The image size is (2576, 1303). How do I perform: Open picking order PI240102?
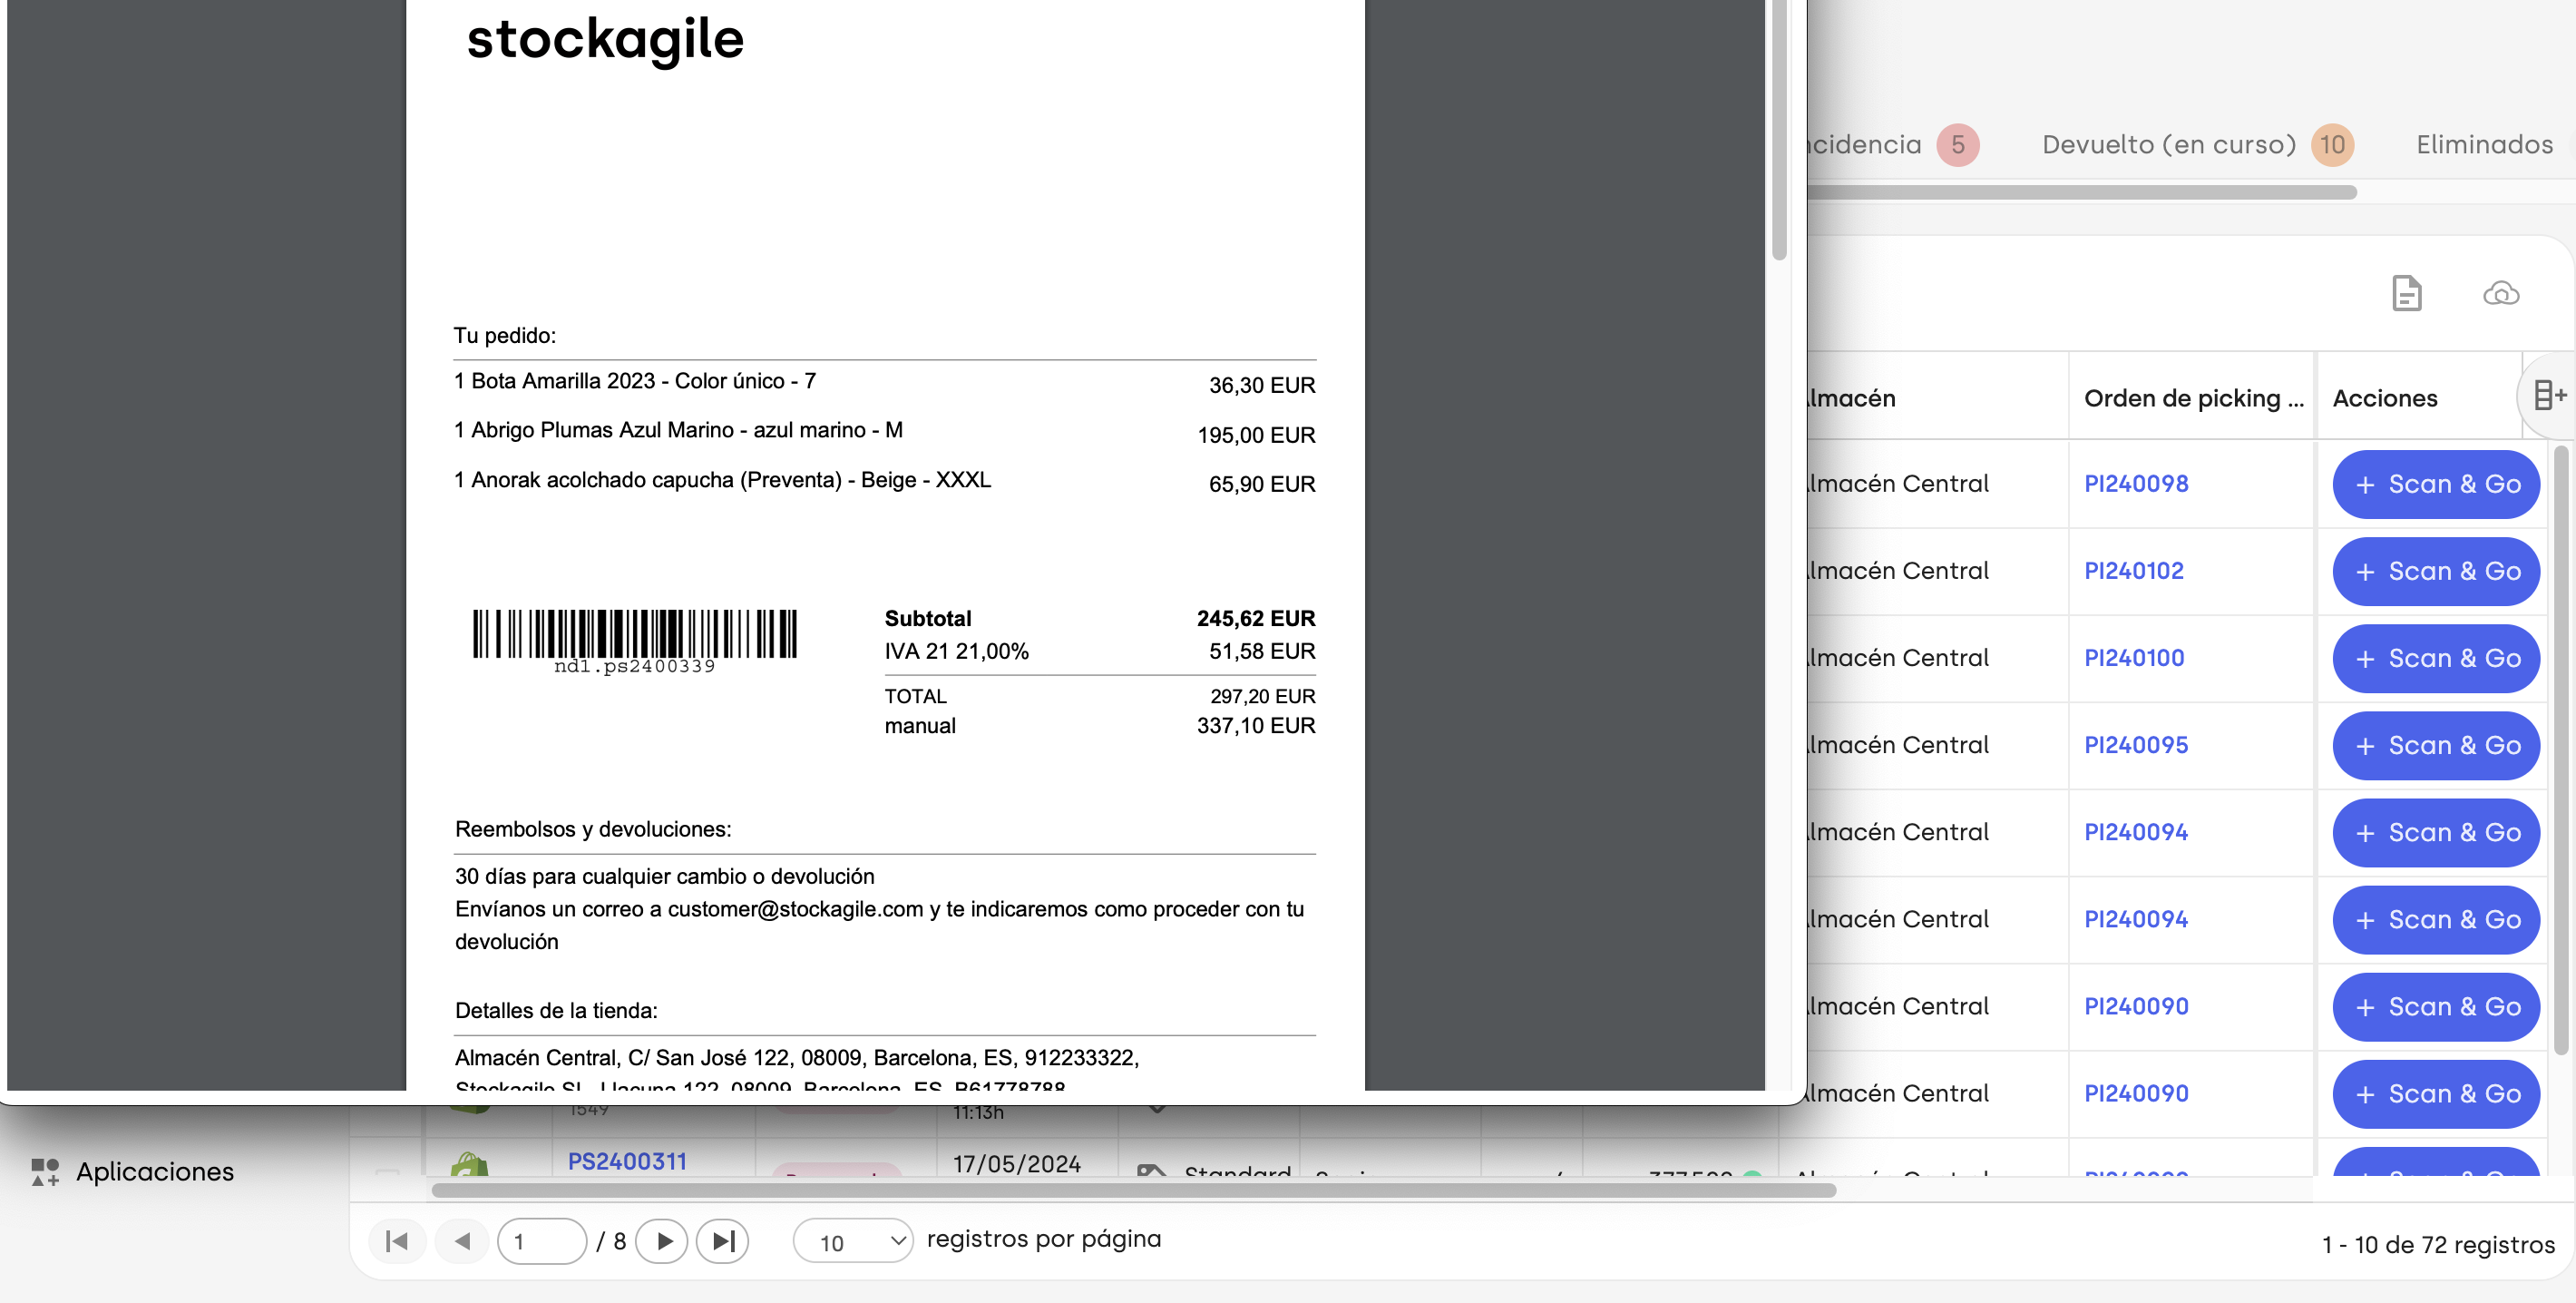click(x=2133, y=571)
